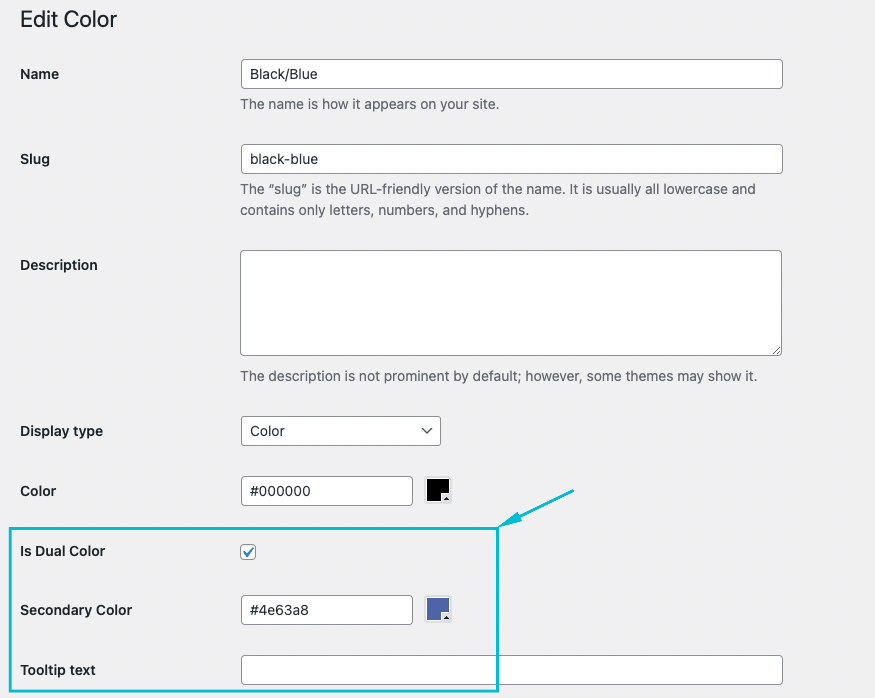Uncheck the Is Dual Color checkbox
Image resolution: width=875 pixels, height=698 pixels.
[249, 552]
